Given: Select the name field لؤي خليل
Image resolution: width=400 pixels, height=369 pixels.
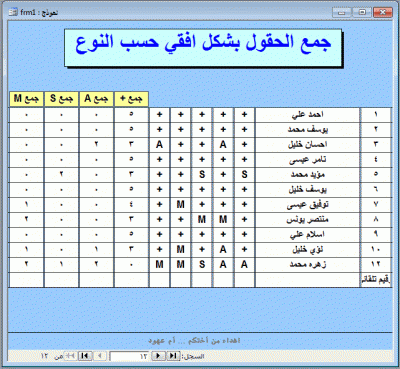Looking at the screenshot, I should (x=307, y=249).
